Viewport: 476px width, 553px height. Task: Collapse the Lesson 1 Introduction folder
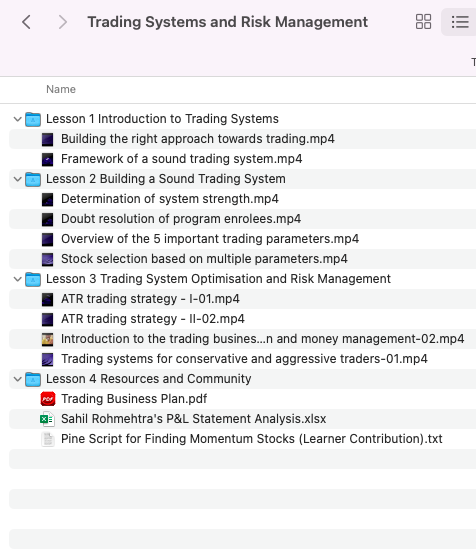click(17, 119)
